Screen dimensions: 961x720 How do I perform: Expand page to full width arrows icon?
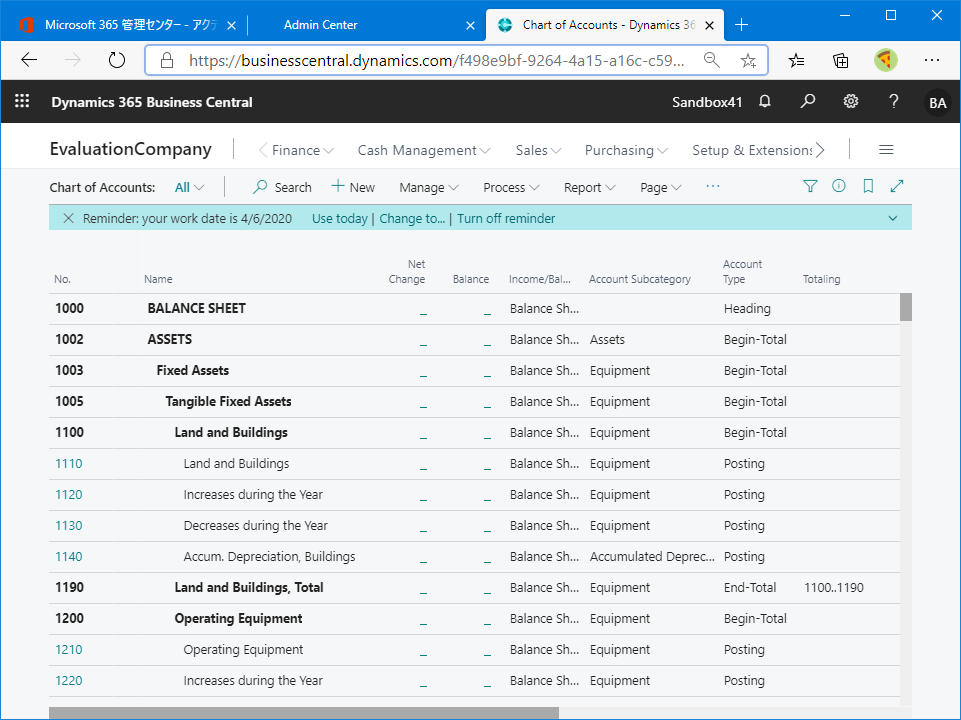(897, 186)
